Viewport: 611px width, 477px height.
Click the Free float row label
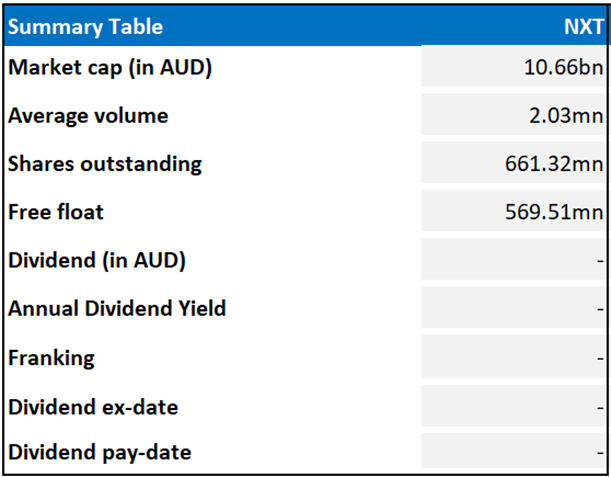56,212
